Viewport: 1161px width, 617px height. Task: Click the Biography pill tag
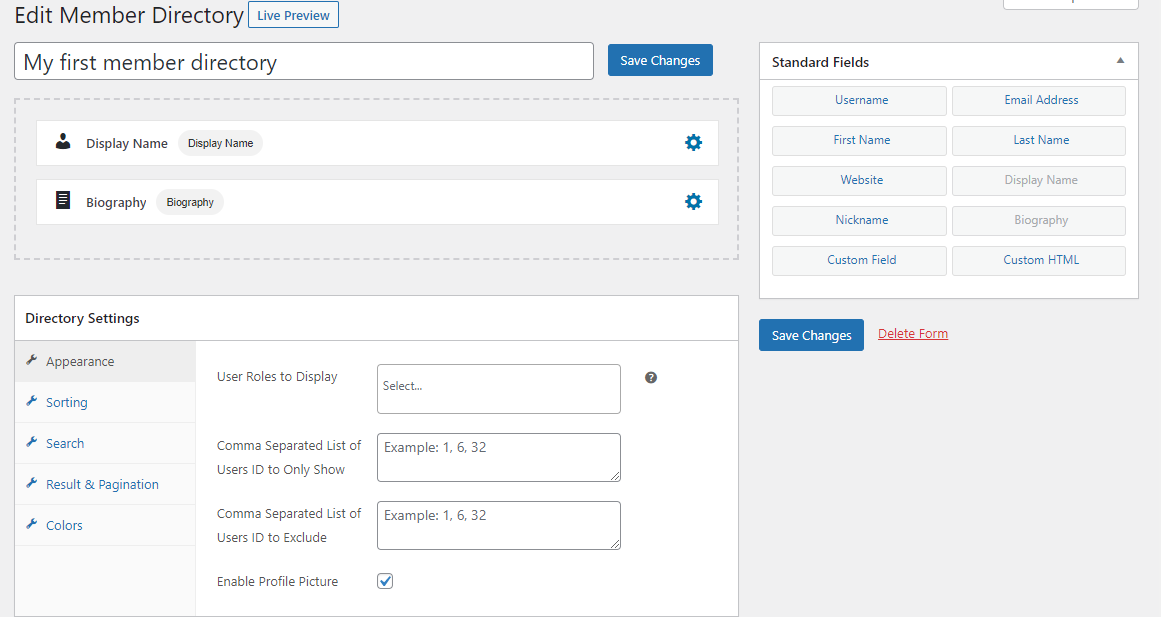point(190,202)
